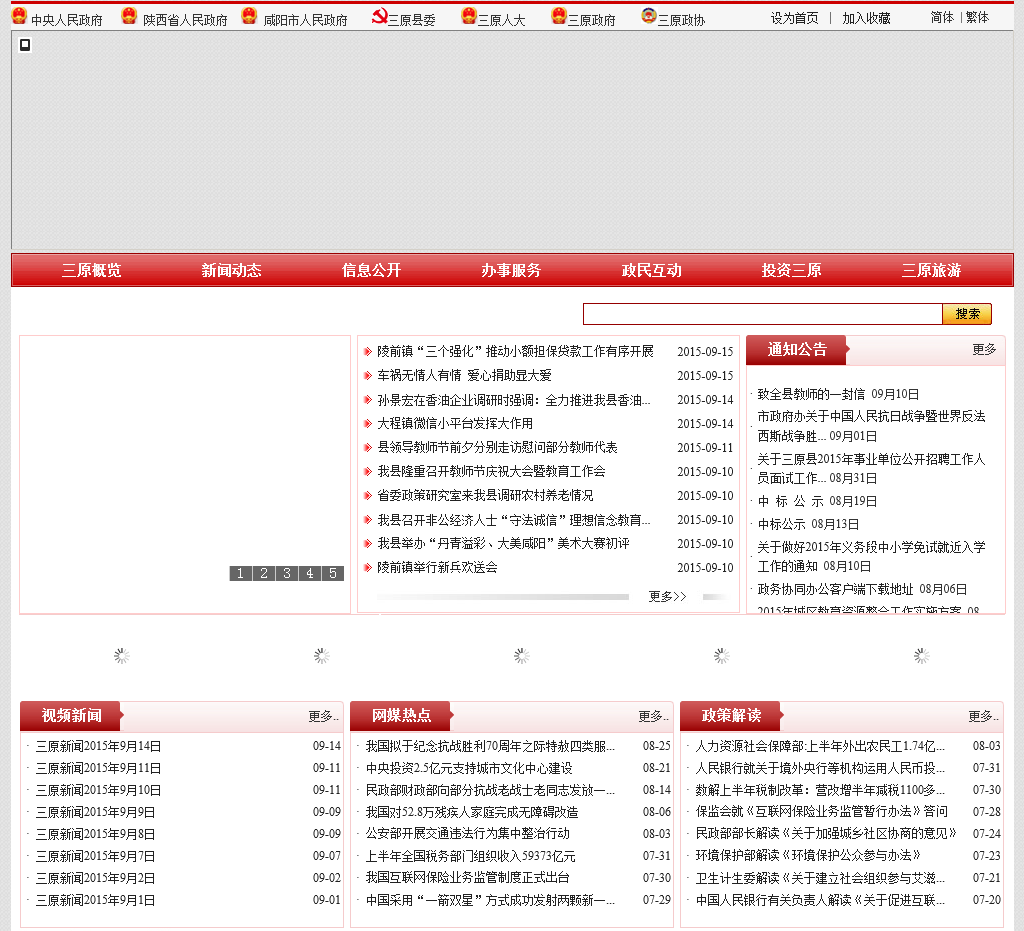
Task: Open the 三原概览 menu
Action: point(91,270)
